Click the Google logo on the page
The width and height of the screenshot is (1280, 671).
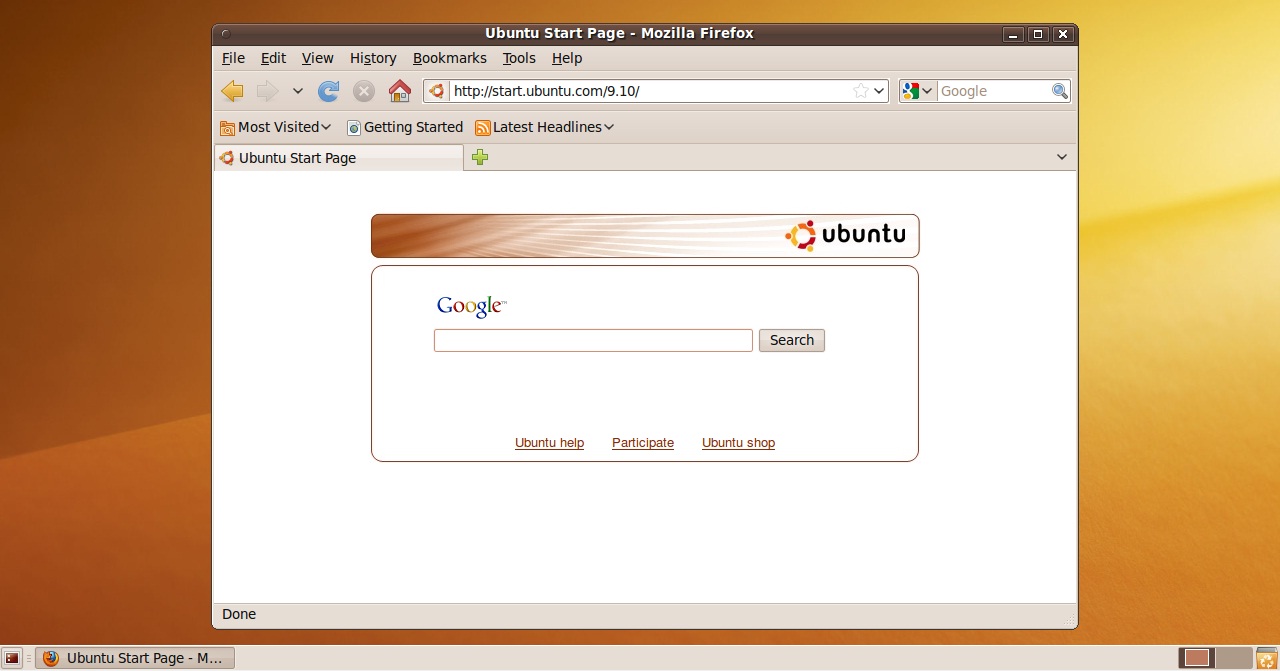[471, 306]
